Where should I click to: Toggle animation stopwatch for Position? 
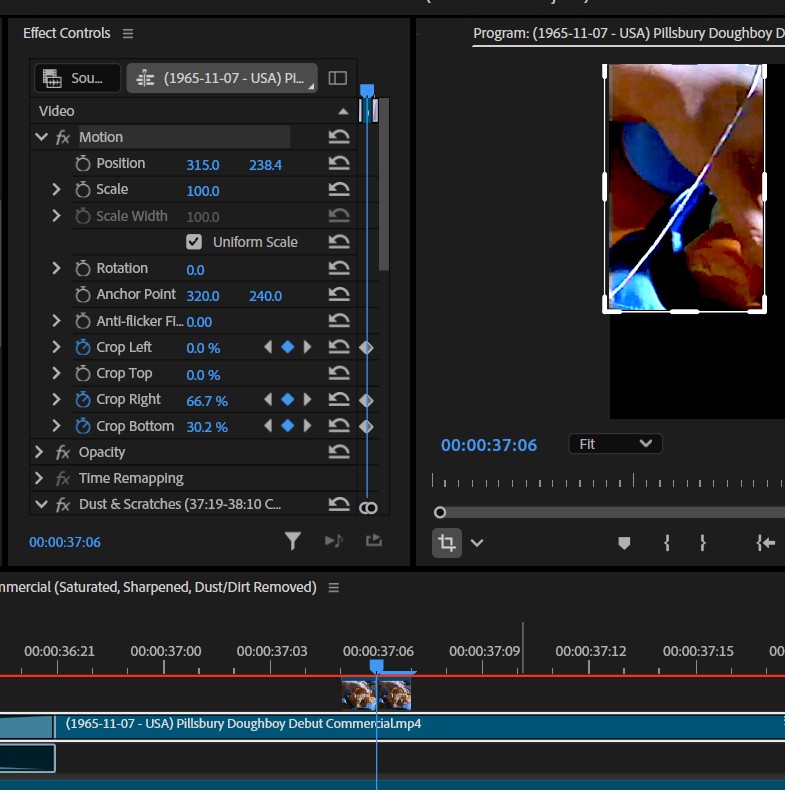tap(83, 164)
